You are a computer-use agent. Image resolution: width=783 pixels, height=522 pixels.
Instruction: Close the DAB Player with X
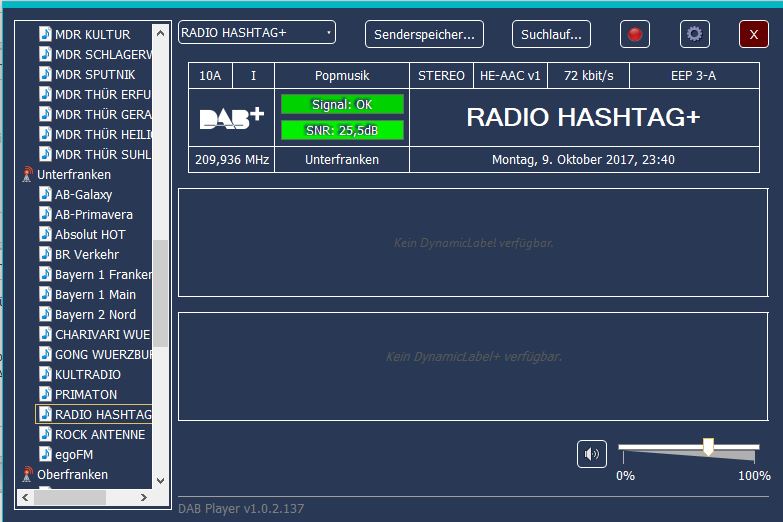(753, 34)
